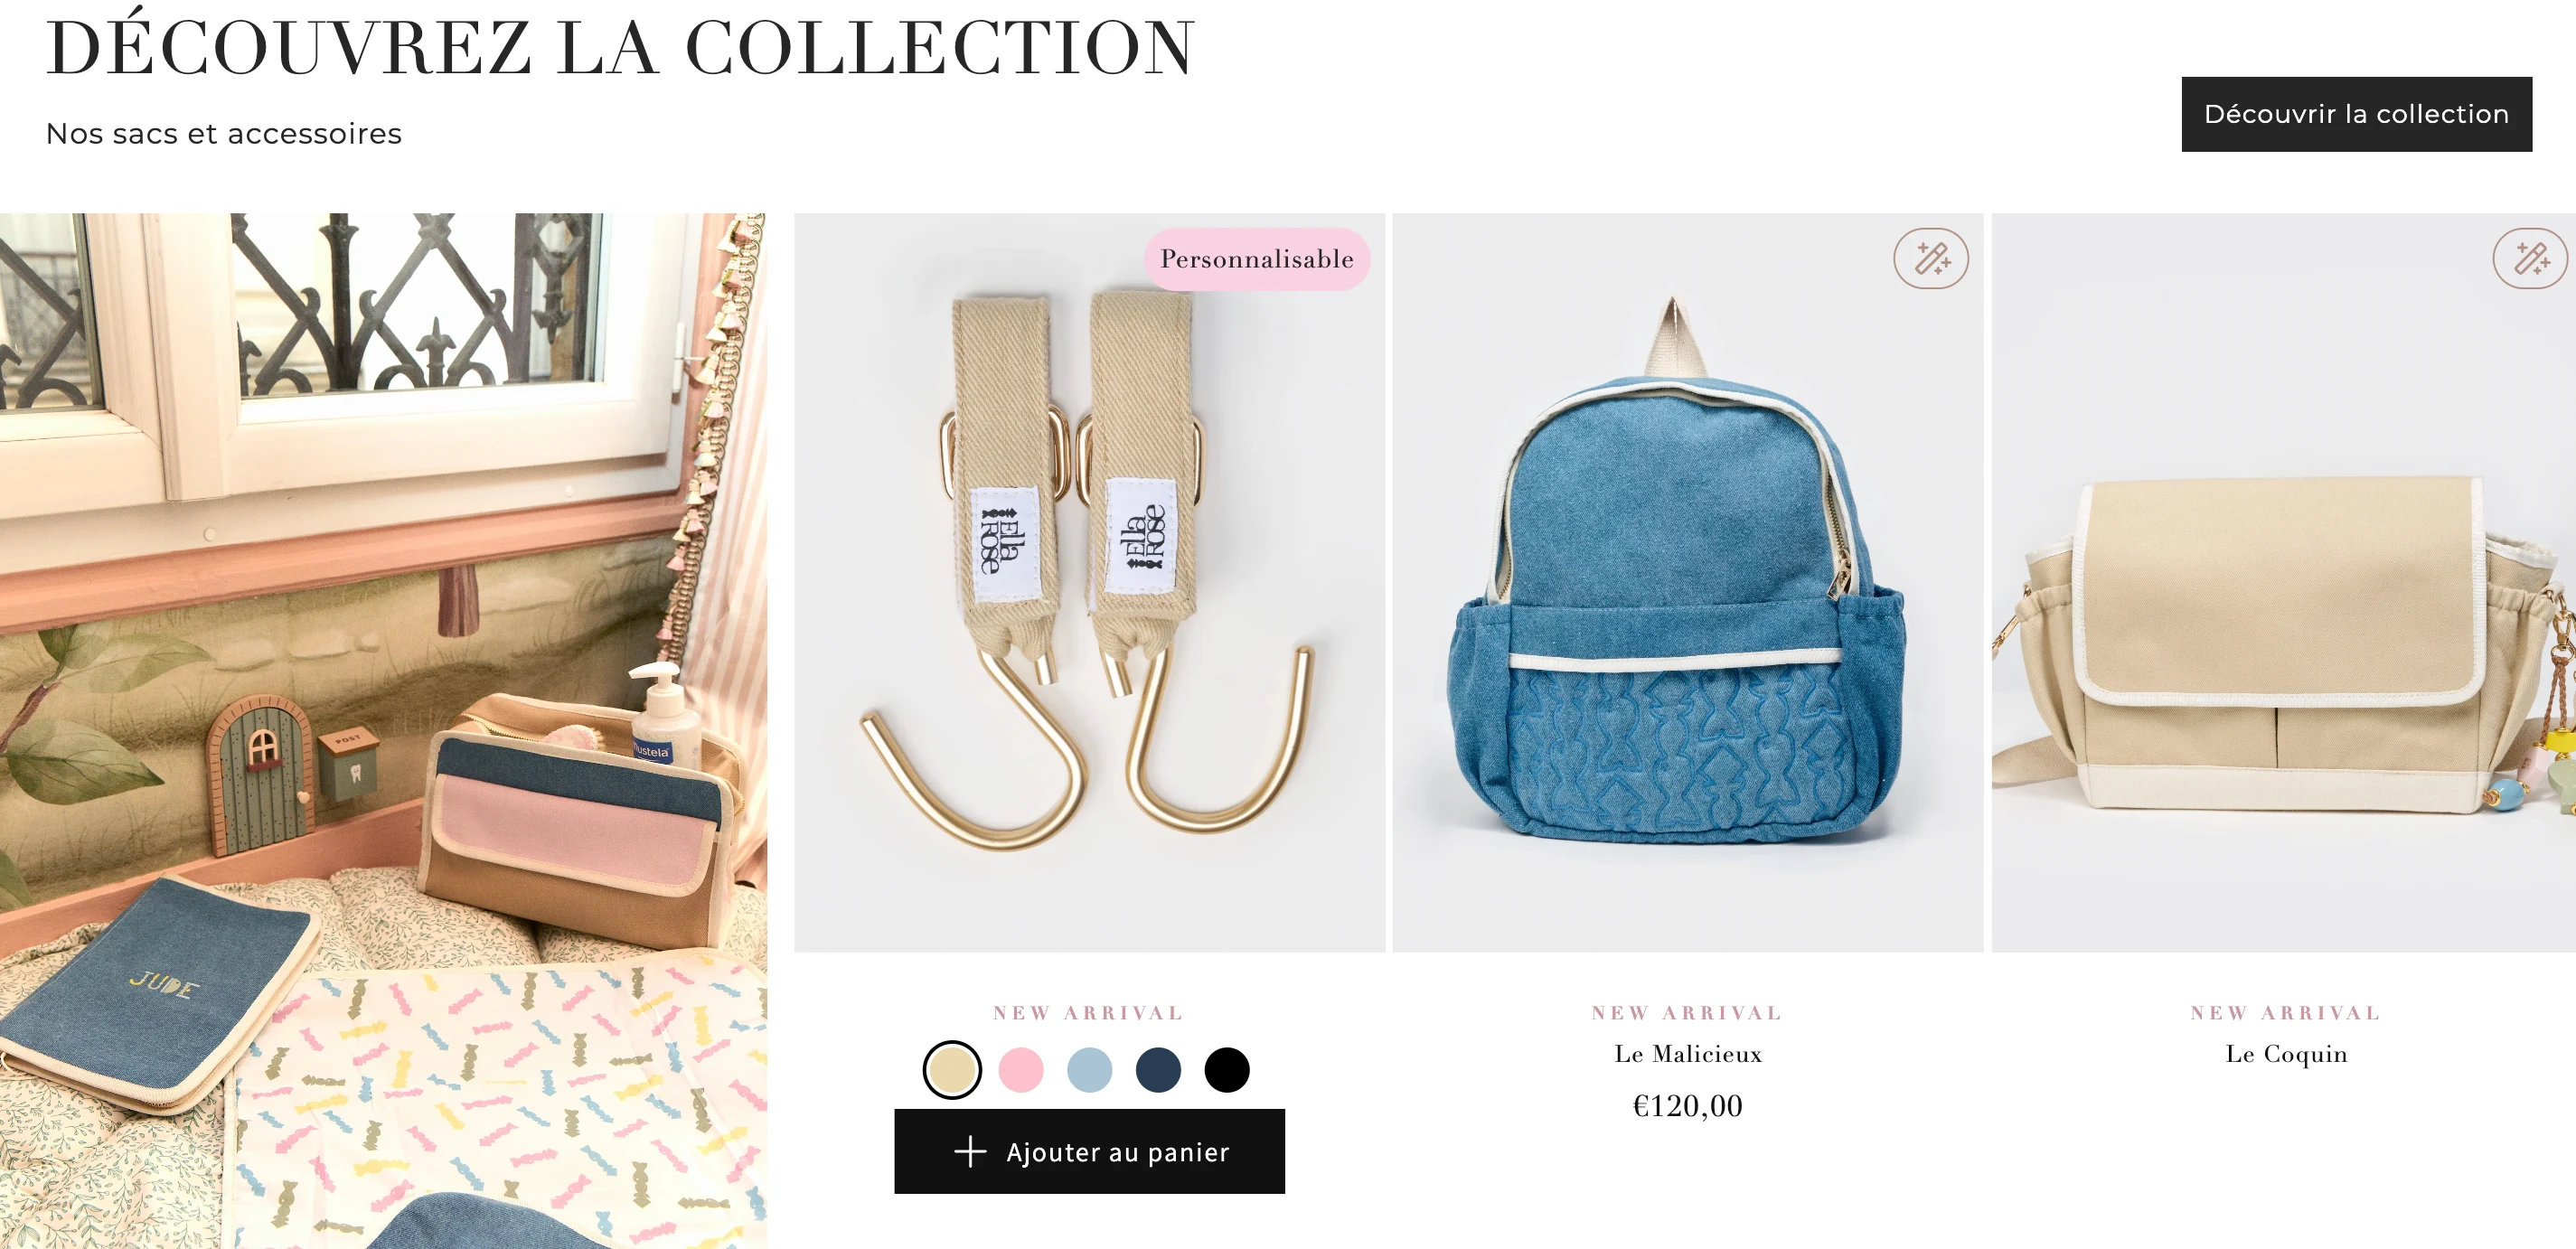
Task: Click the magic wand icon on Le Coquin
Action: pos(2530,259)
